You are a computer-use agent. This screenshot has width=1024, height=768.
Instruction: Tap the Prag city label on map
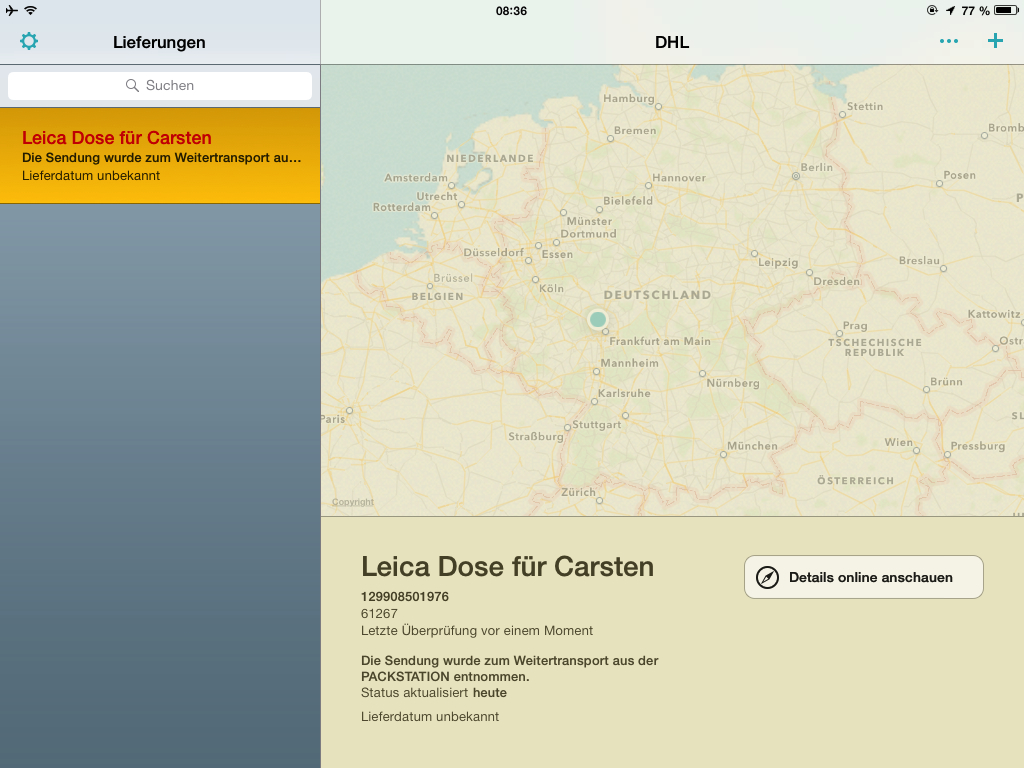point(855,325)
